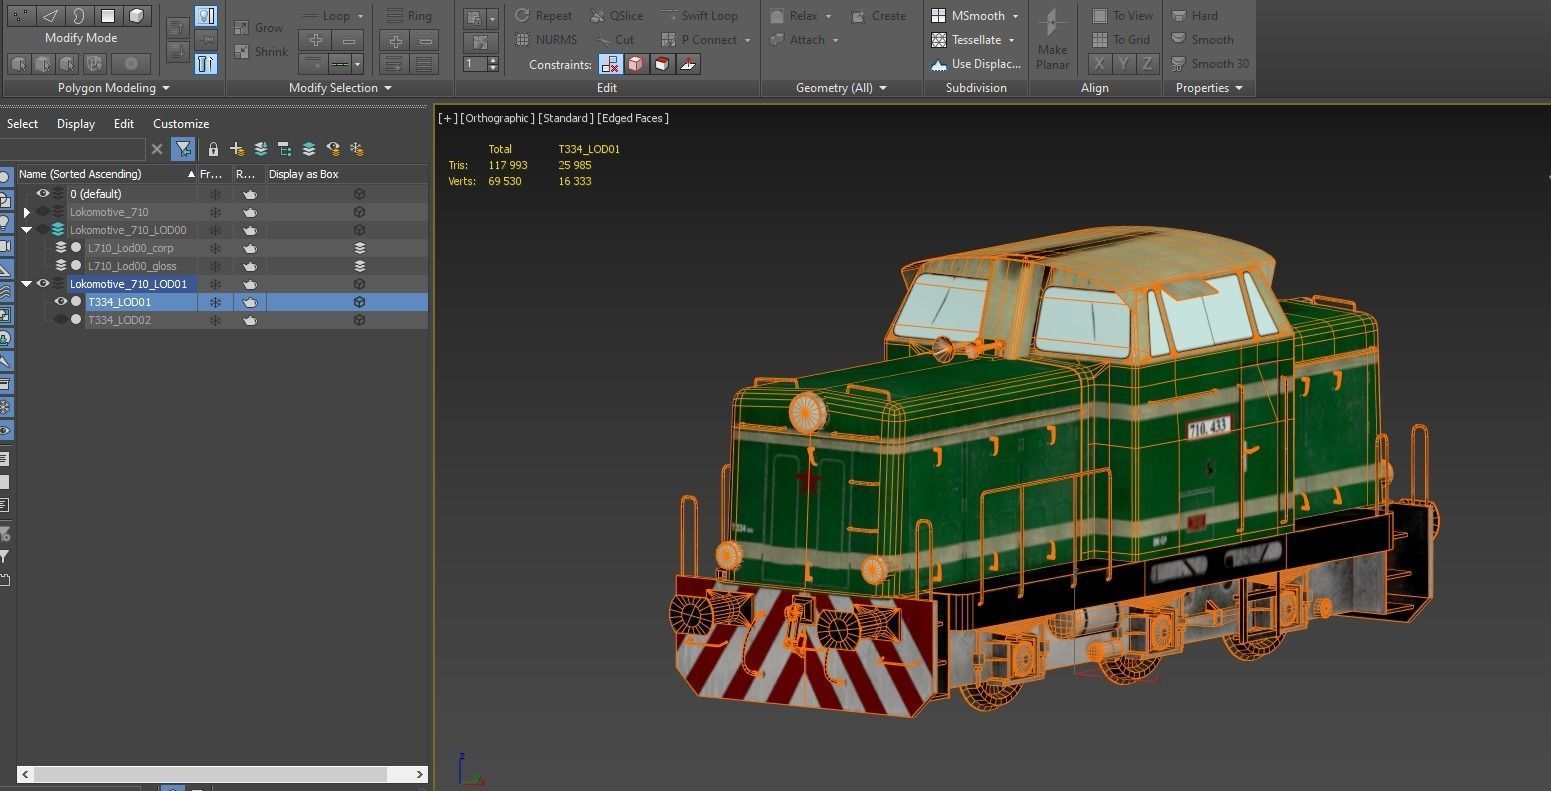Click the Scene Explorer search field
Screen dimensions: 1551x791
point(72,149)
